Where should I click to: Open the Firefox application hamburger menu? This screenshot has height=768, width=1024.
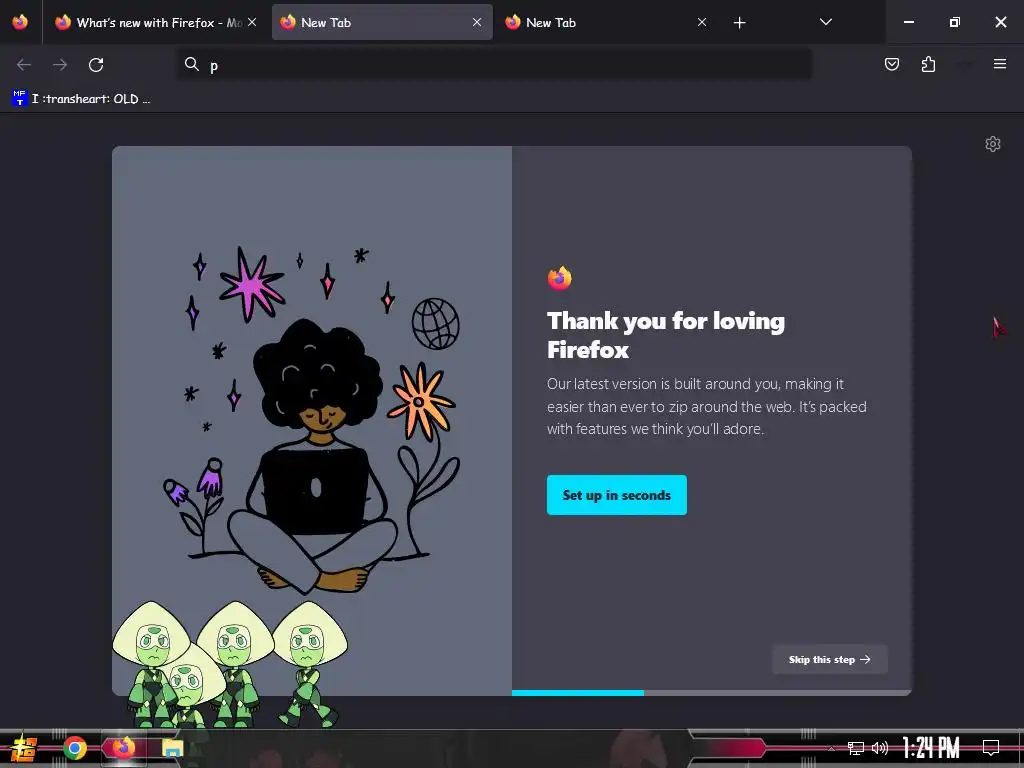1000,64
